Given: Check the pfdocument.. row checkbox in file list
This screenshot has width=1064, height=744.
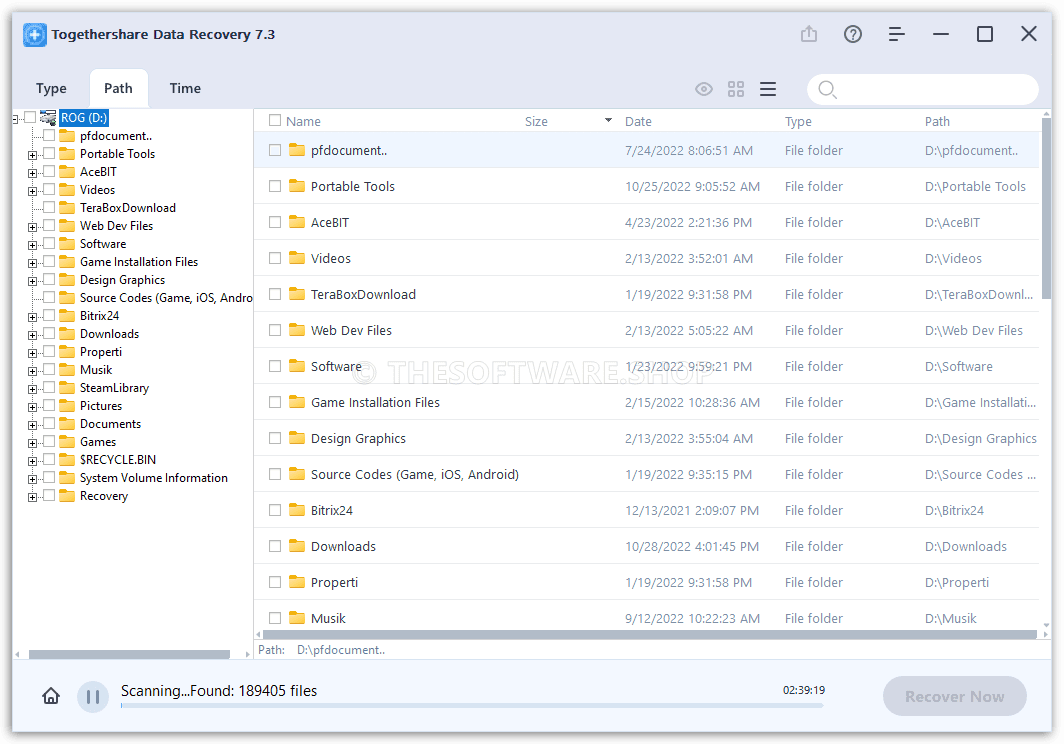Looking at the screenshot, I should point(275,150).
